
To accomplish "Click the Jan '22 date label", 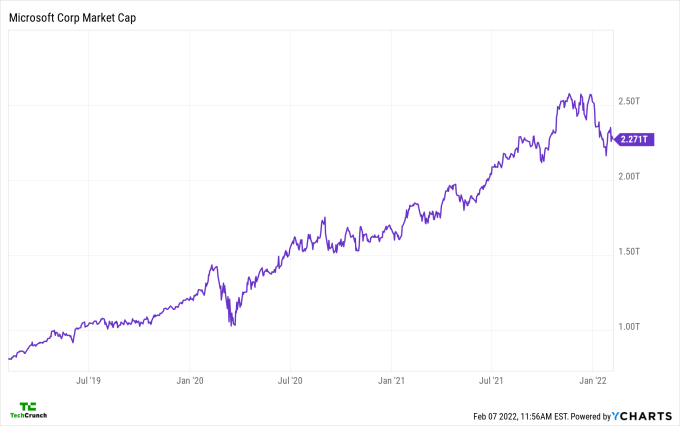I will tap(594, 380).
